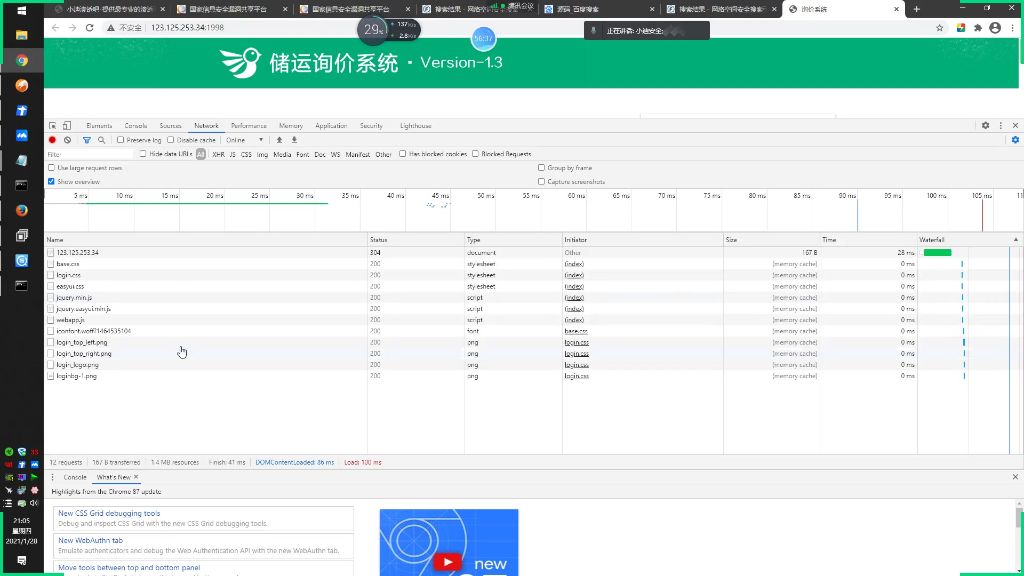The height and width of the screenshot is (576, 1024).
Task: Open Firefox from the taskbar
Action: tap(22, 210)
